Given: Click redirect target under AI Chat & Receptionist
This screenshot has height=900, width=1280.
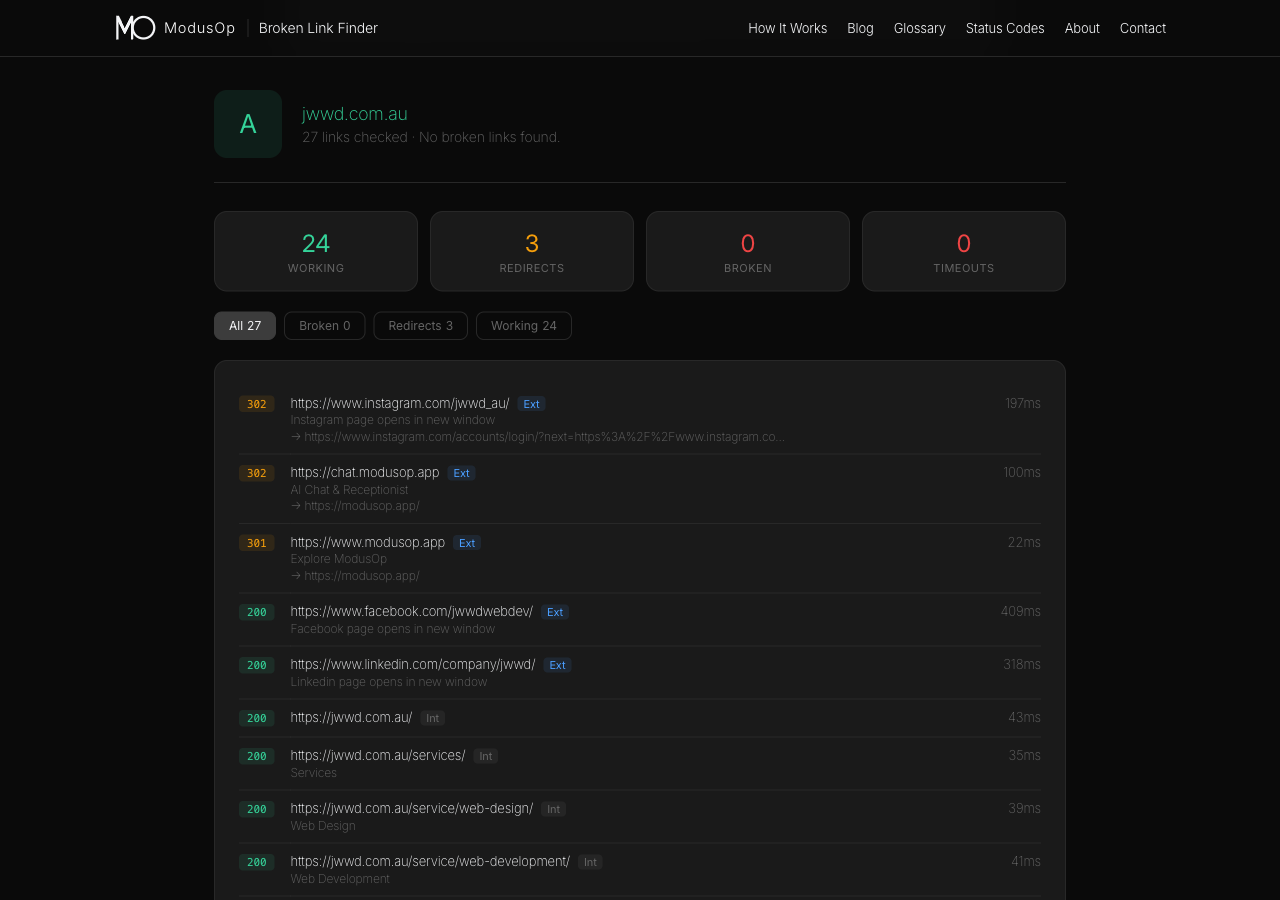Looking at the screenshot, I should (x=355, y=506).
